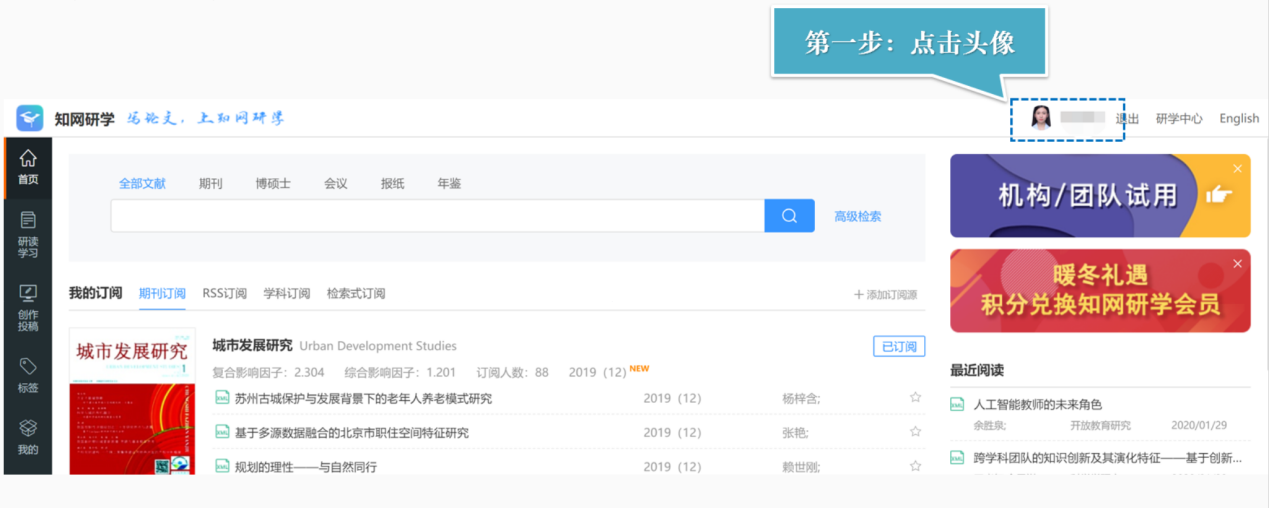The image size is (1269, 508).
Task: Click the 知网研学 logo icon
Action: tap(29, 118)
